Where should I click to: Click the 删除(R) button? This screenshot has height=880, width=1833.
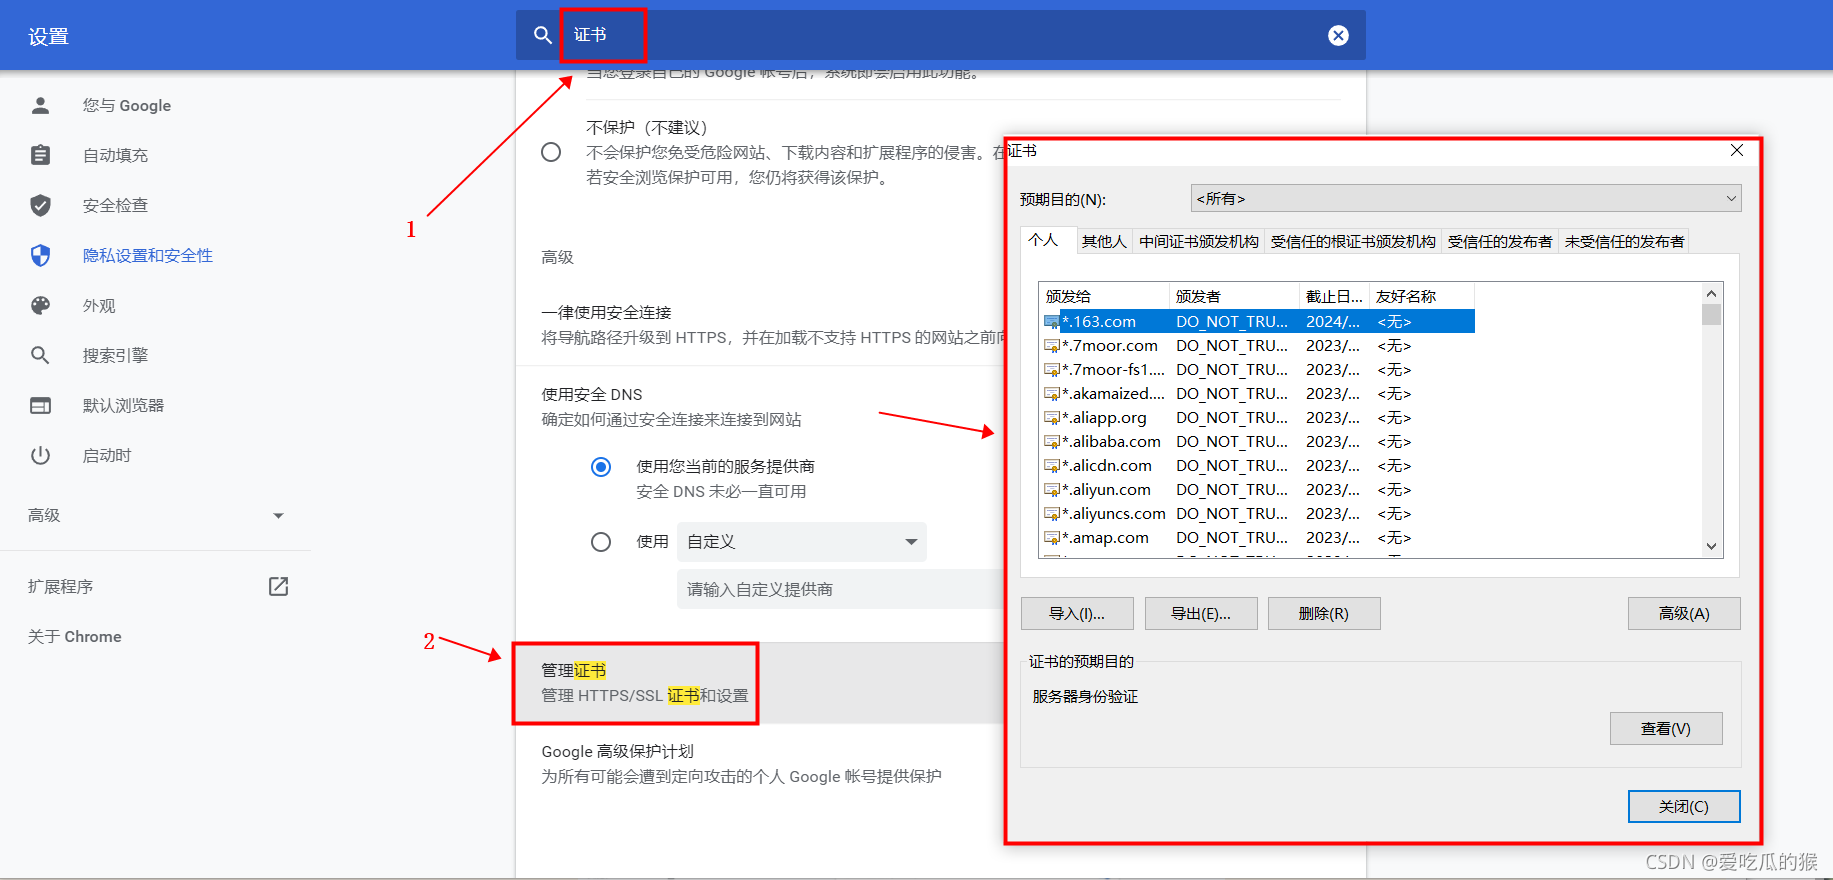click(1324, 613)
